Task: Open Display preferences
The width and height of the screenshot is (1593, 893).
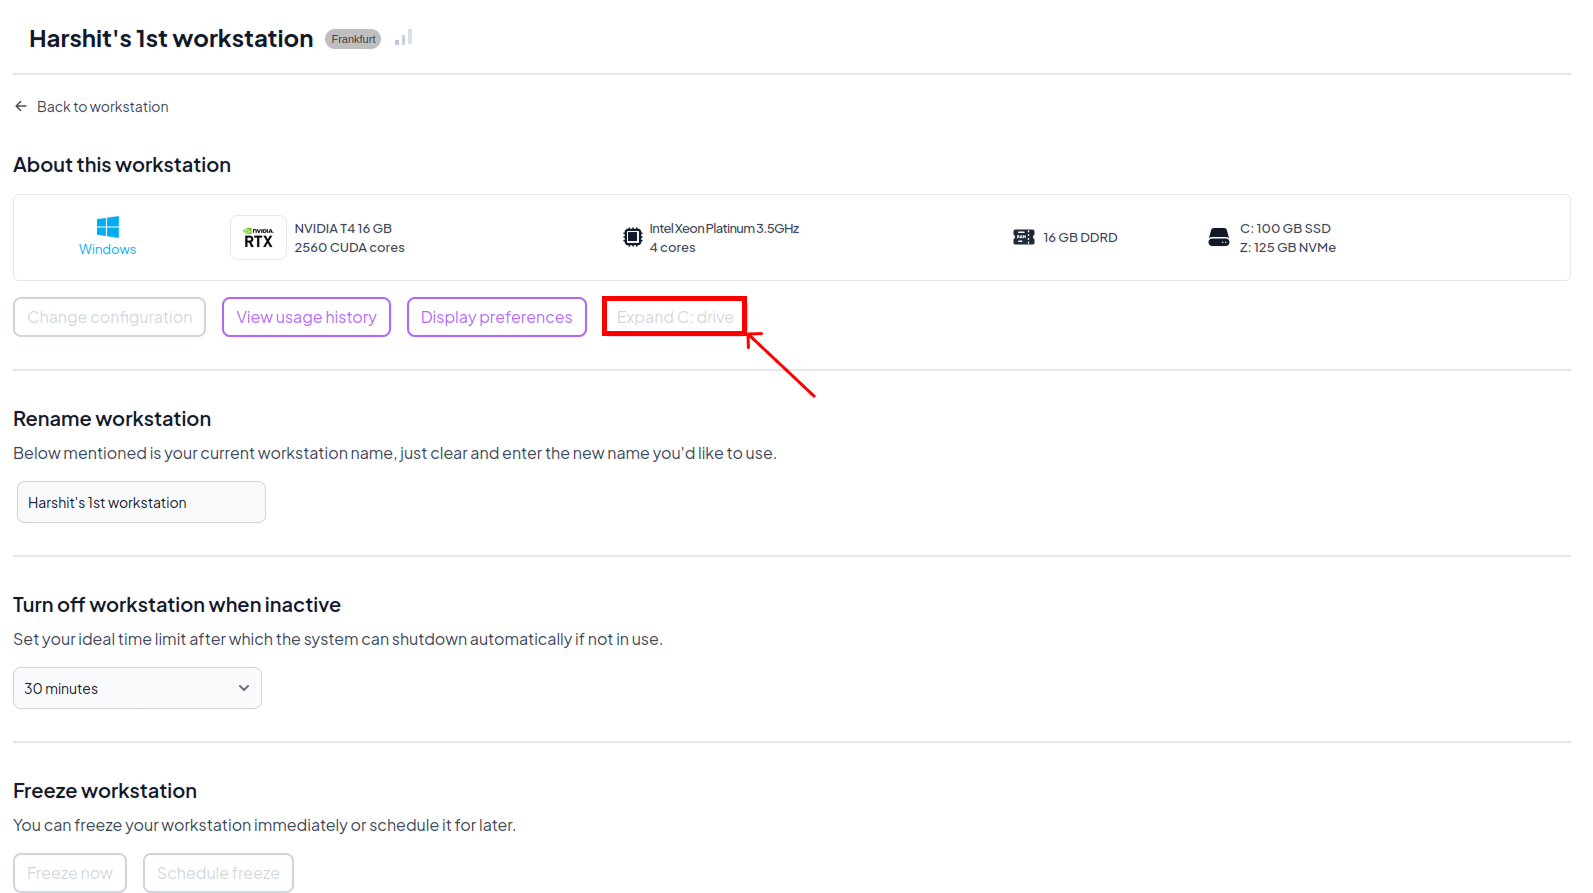Action: coord(496,317)
